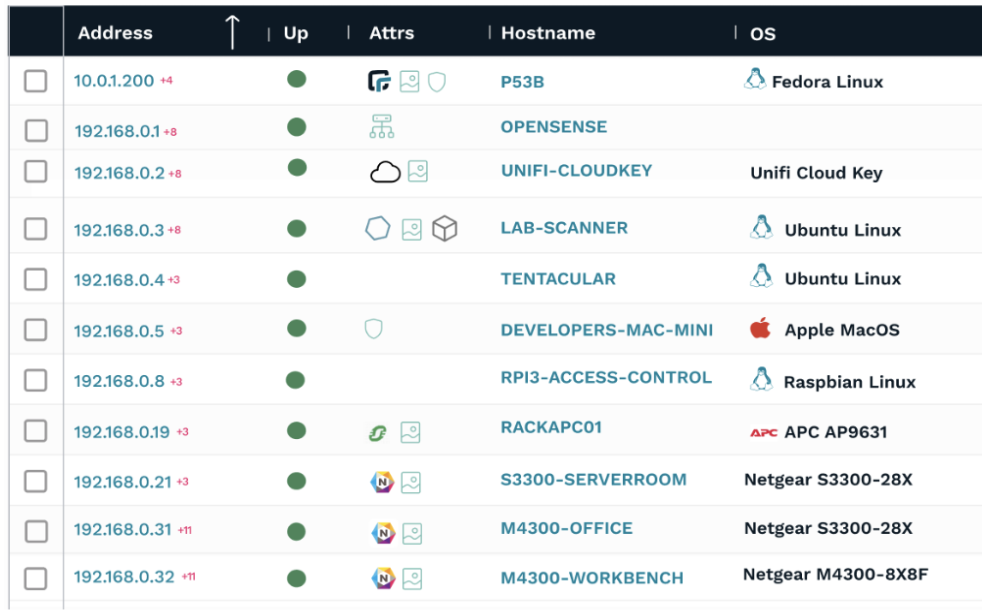Click the CrowdStrike icon in the P53B row
Viewport: 986px width, 616px height.
click(x=379, y=81)
